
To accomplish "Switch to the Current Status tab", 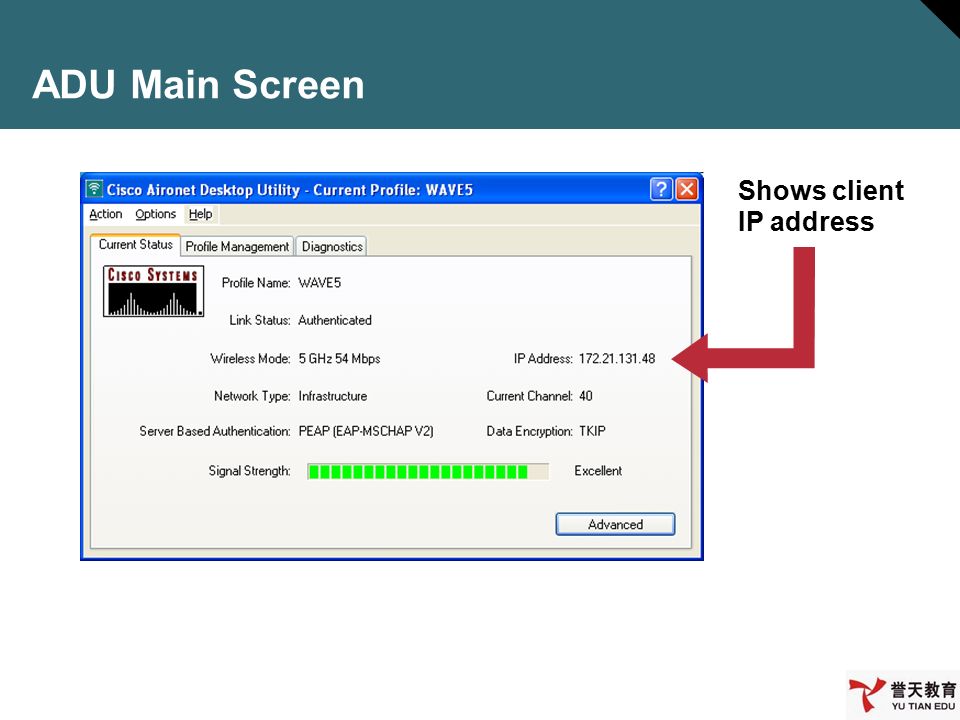I will (x=135, y=245).
